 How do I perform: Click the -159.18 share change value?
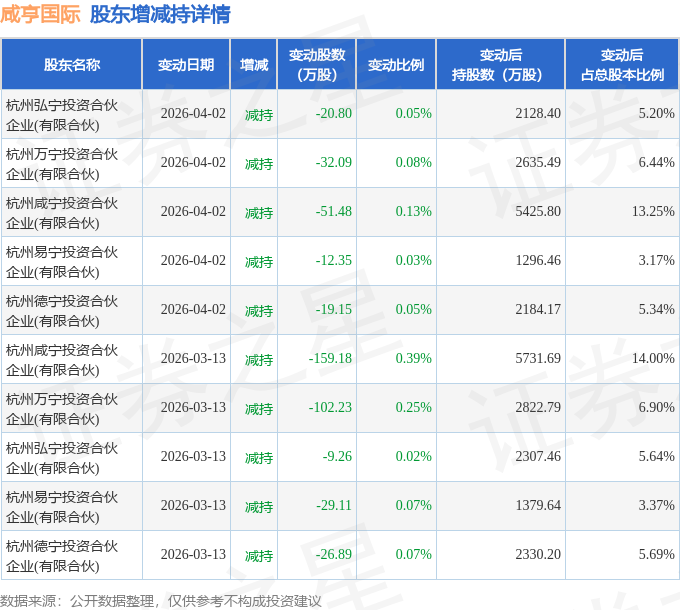click(x=330, y=359)
